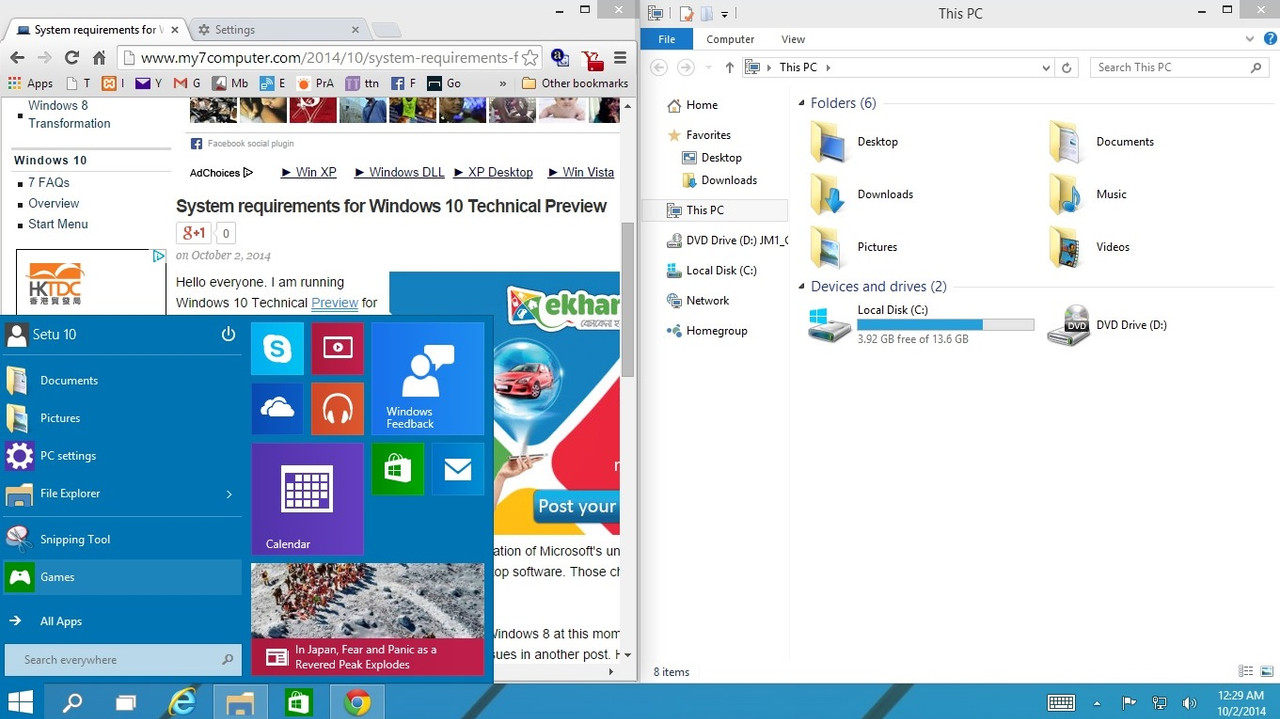The image size is (1280, 719).
Task: Open the DVD Drive (D:) item
Action: click(1108, 325)
